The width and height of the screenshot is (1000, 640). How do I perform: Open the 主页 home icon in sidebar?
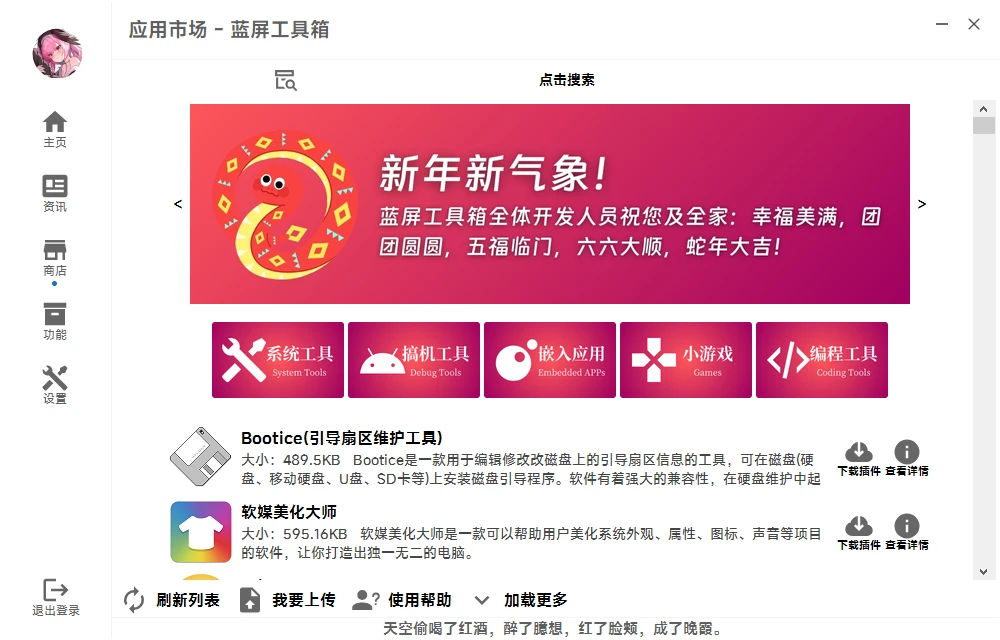coord(55,129)
